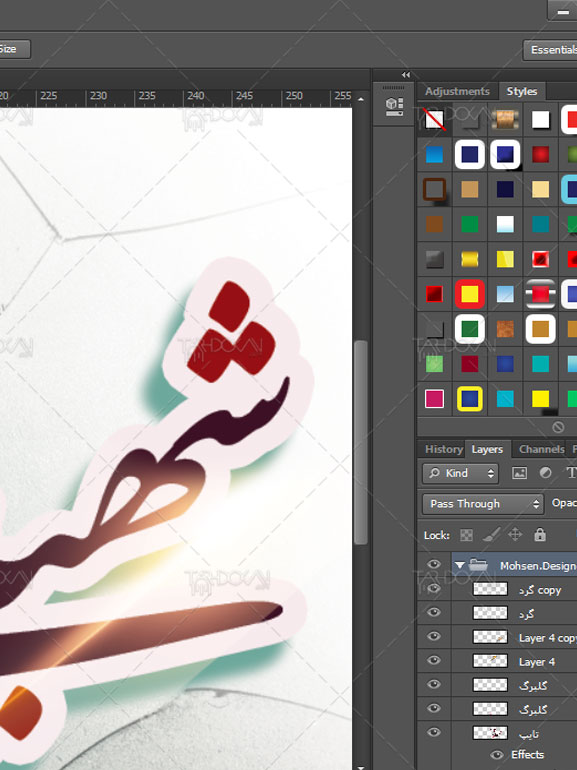Select the Layer 4 layer thumbnail
Viewport: 577px width, 770px height.
pyautogui.click(x=490, y=661)
